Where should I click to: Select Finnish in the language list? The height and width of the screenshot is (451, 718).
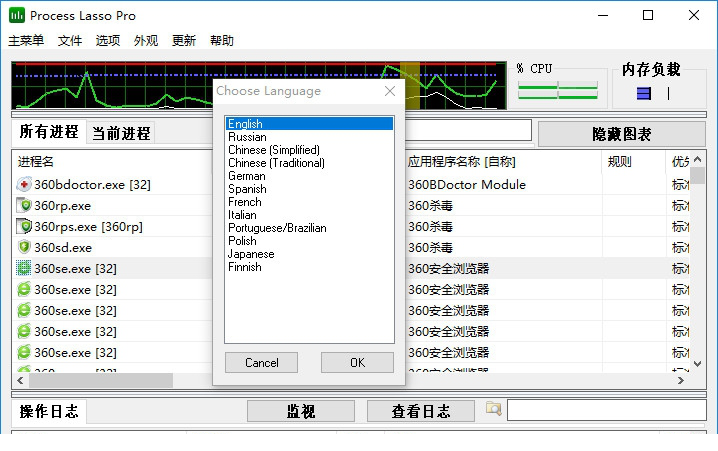pyautogui.click(x=309, y=267)
